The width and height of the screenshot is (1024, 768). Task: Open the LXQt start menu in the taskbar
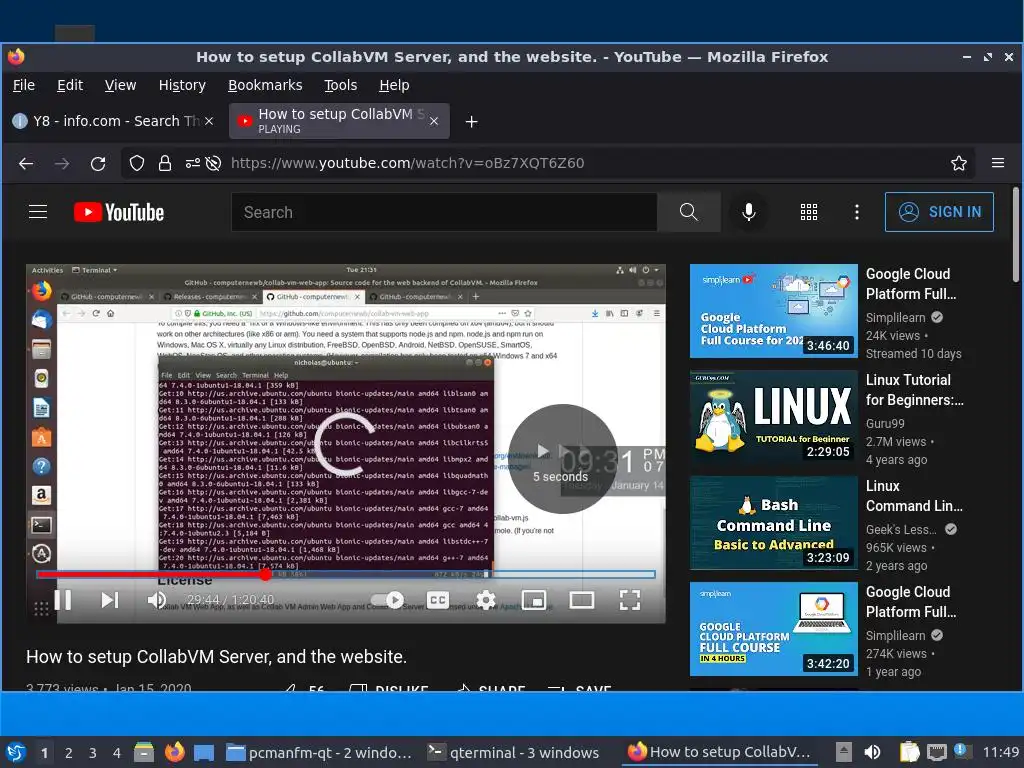coord(16,752)
